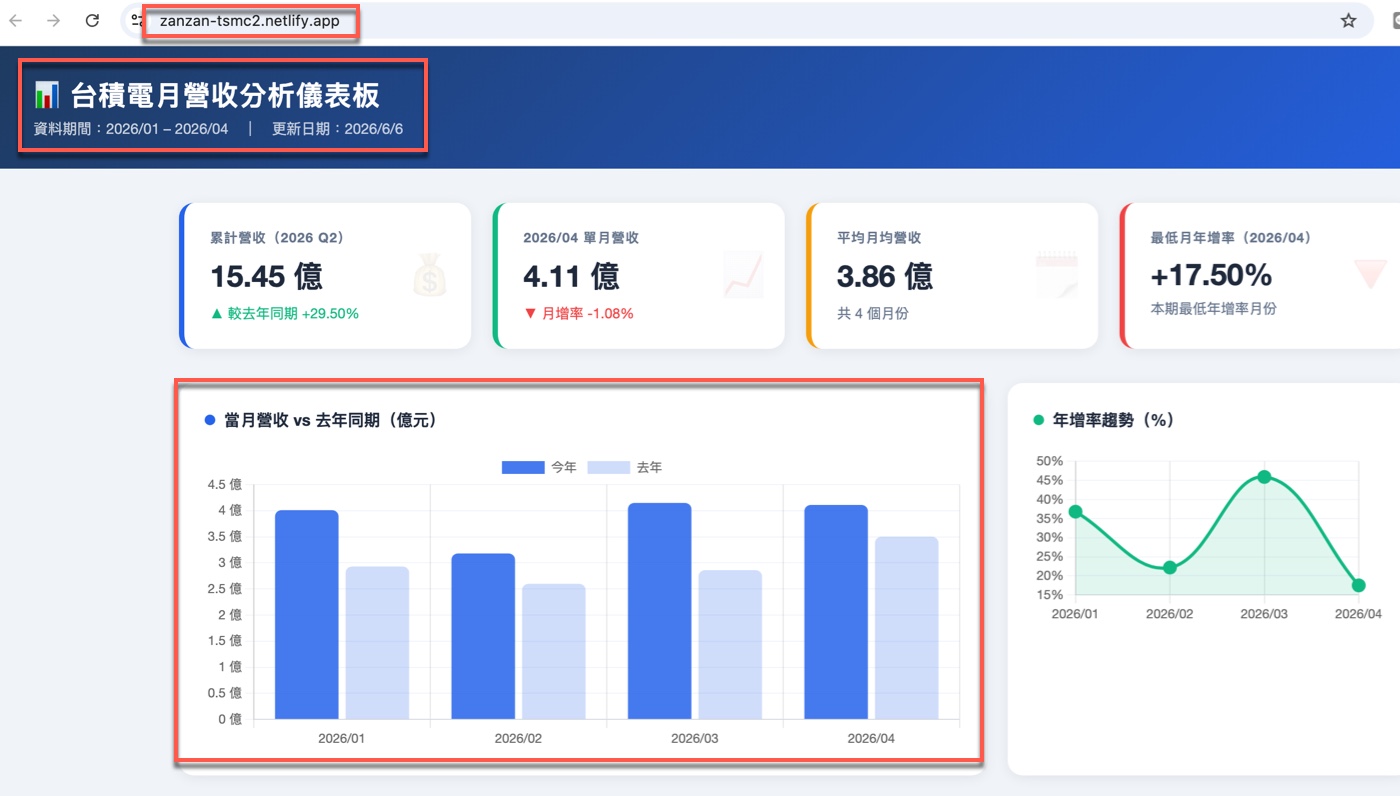Click the light blue 去年 bar for 2026/04
Viewport: 1400px width, 796px height.
[907, 628]
